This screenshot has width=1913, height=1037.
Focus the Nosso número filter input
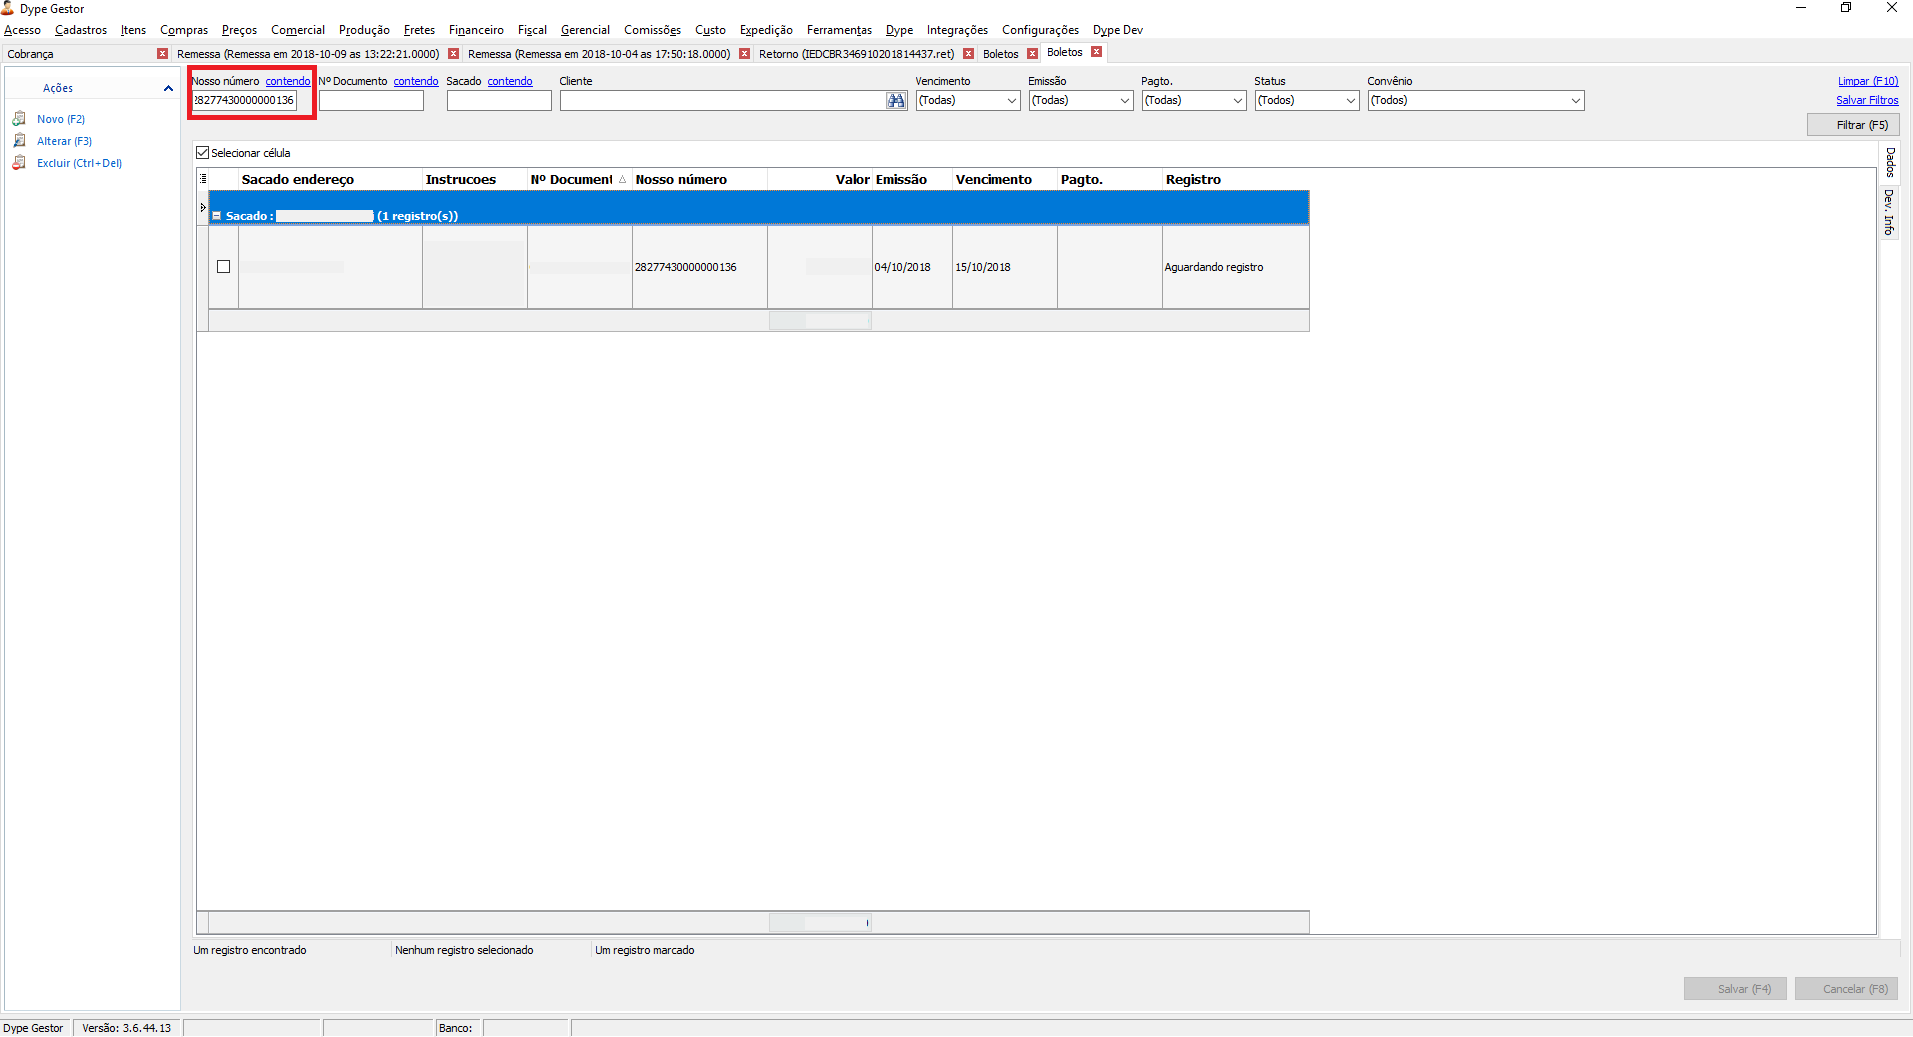tap(244, 100)
